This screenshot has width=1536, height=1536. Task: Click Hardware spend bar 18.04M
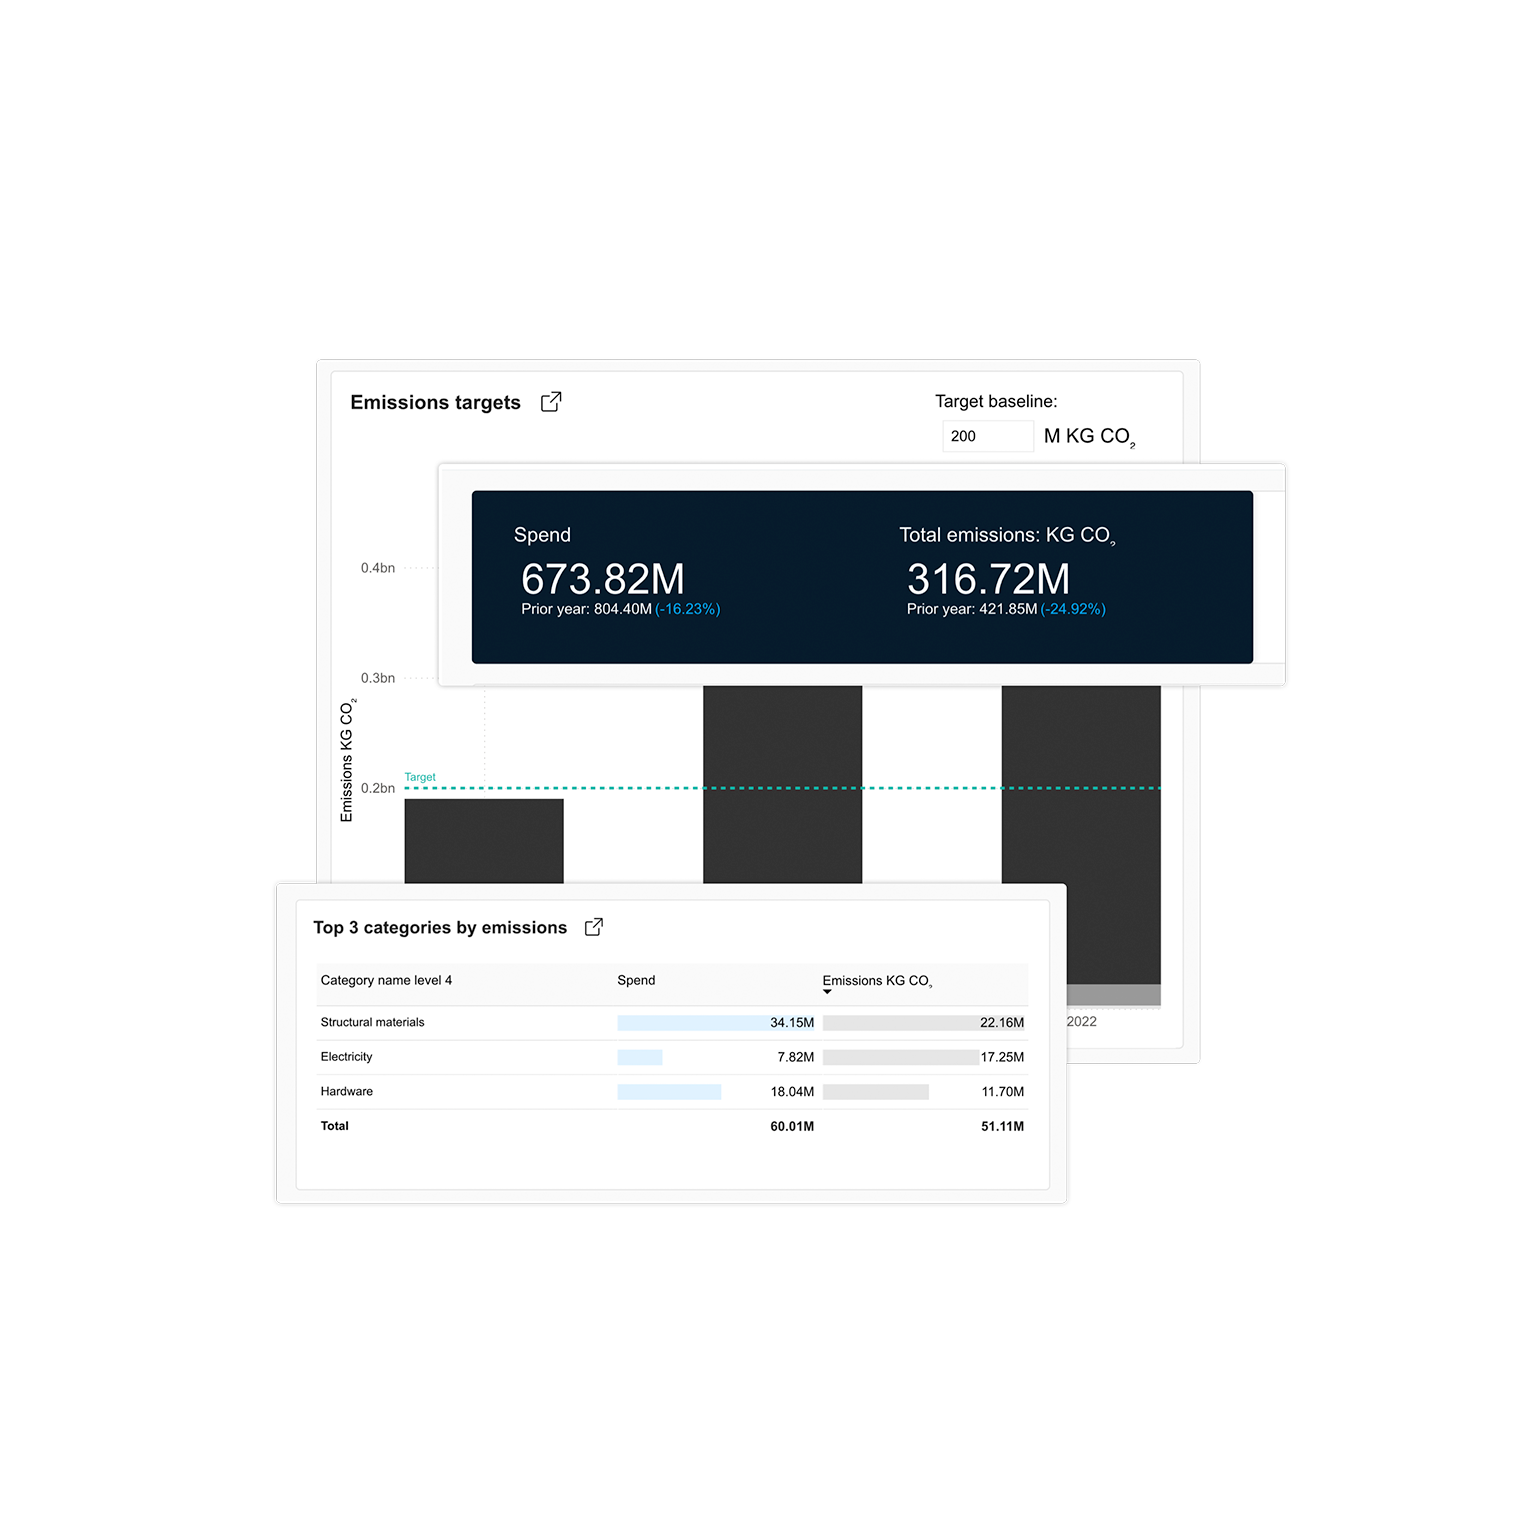coord(669,1092)
